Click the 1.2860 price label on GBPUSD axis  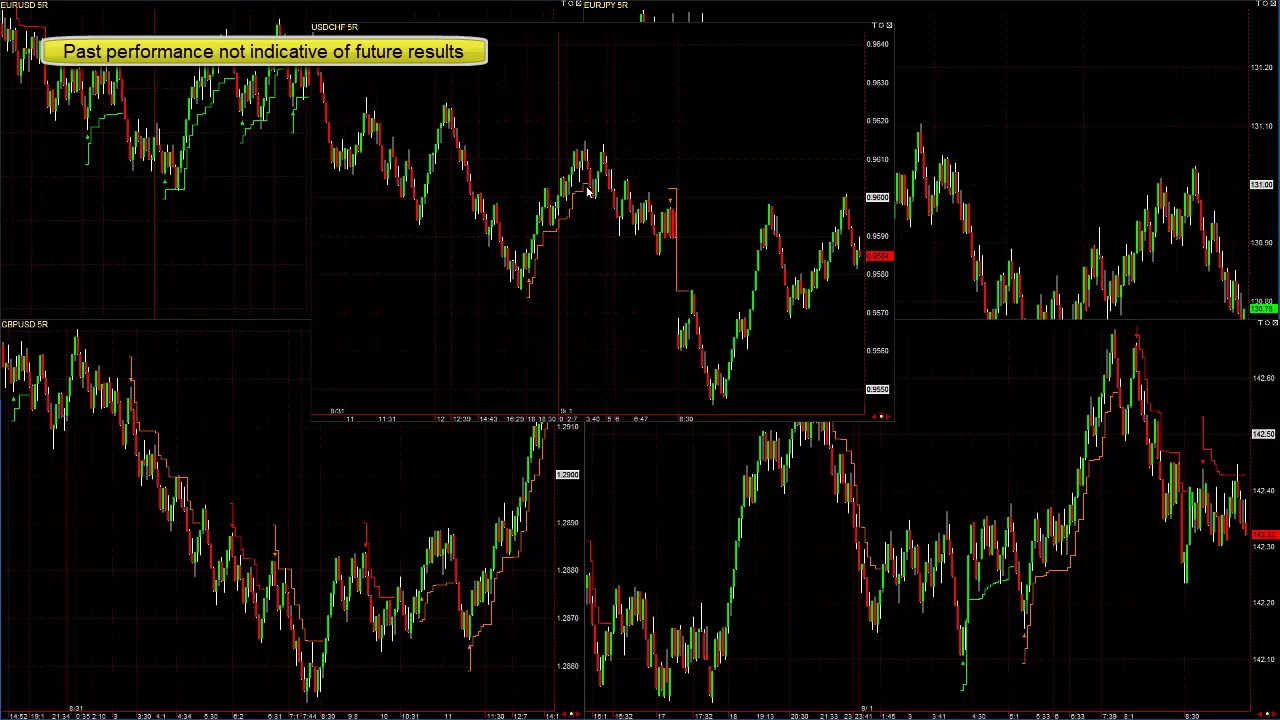tap(568, 666)
